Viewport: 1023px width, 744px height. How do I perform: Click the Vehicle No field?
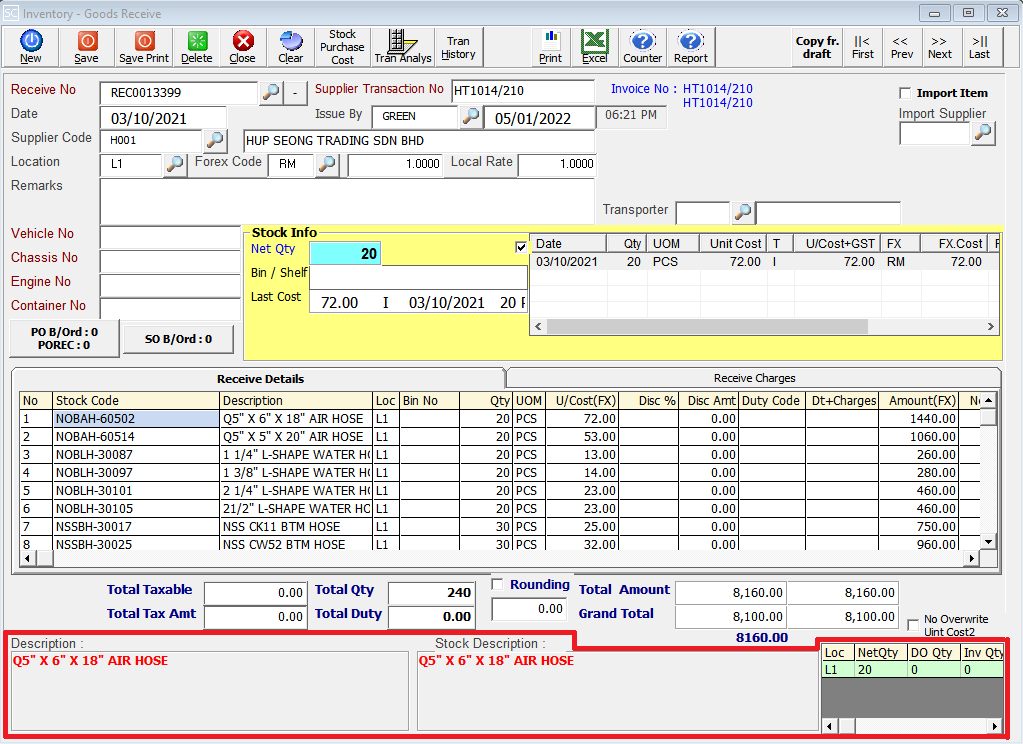[x=171, y=236]
